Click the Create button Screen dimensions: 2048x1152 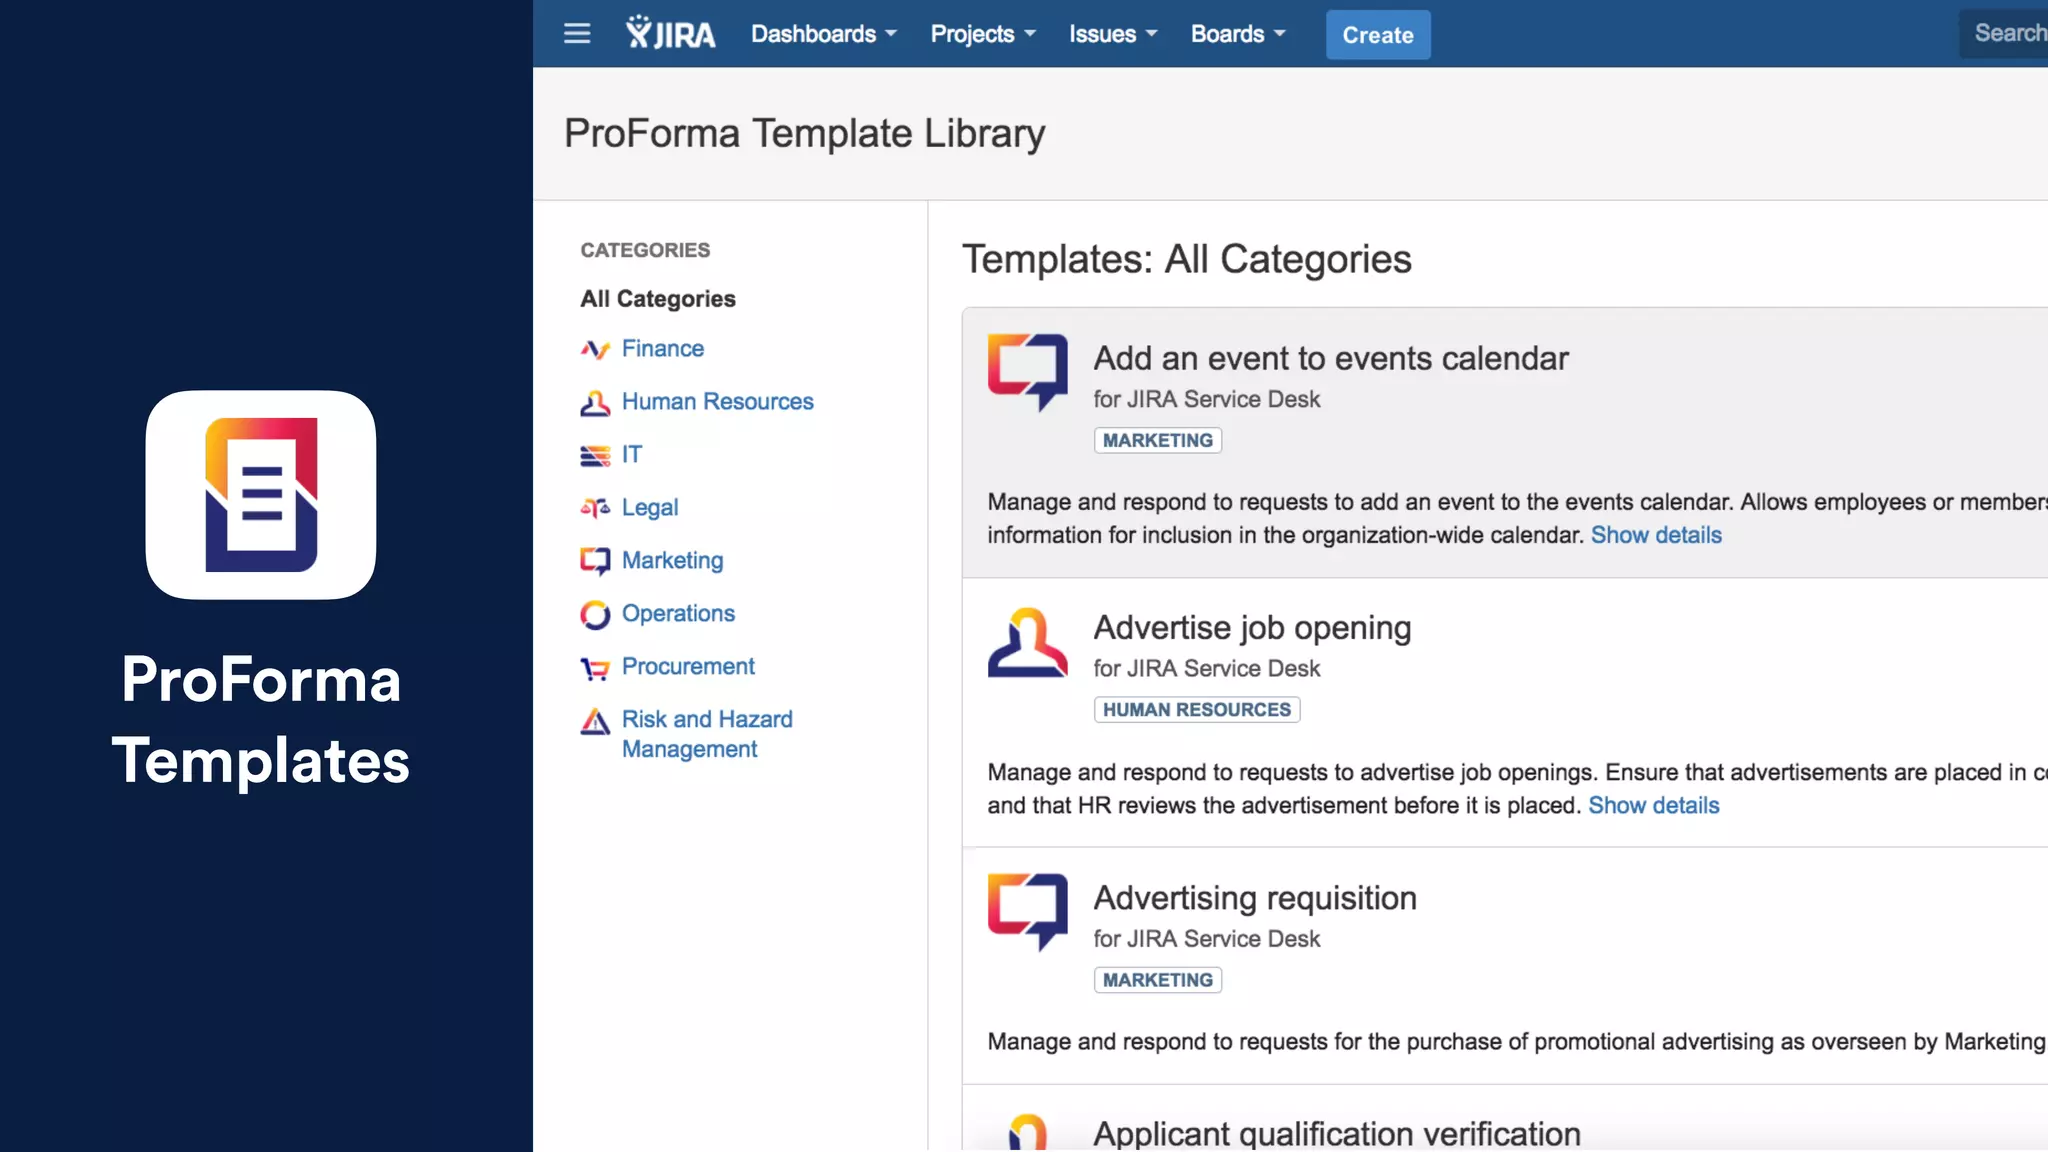[x=1378, y=35]
